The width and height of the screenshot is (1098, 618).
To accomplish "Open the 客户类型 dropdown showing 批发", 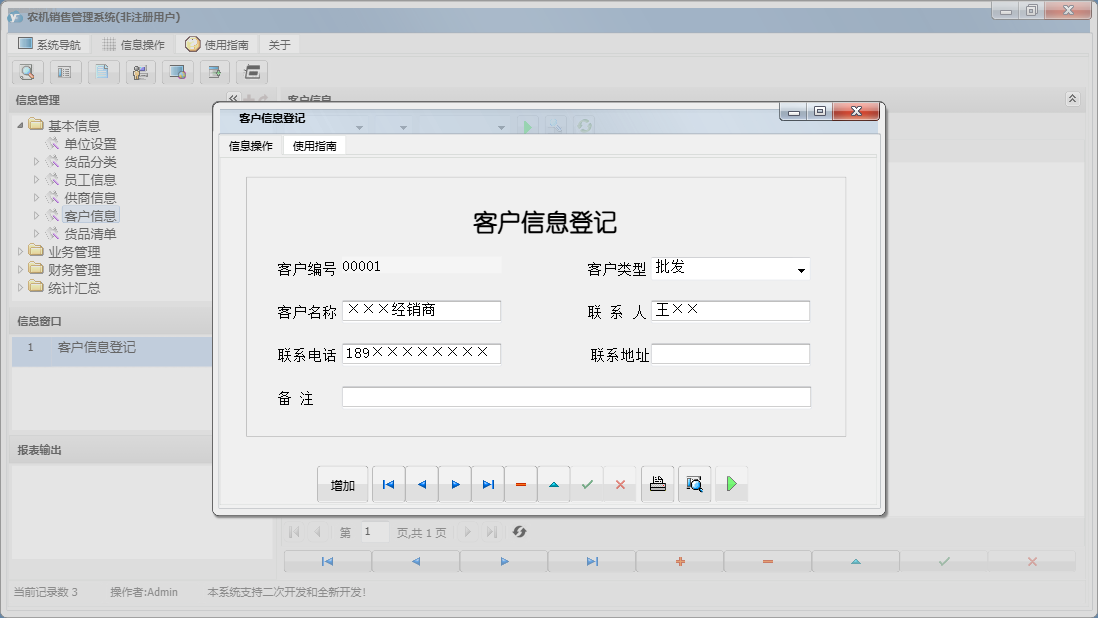I will point(802,268).
